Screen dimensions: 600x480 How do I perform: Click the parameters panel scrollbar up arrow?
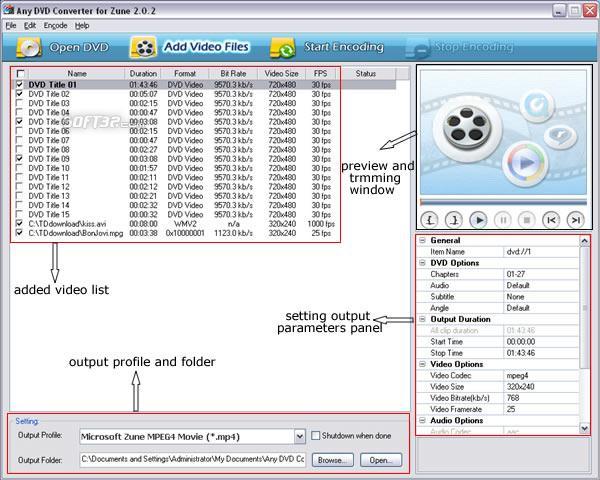584,241
